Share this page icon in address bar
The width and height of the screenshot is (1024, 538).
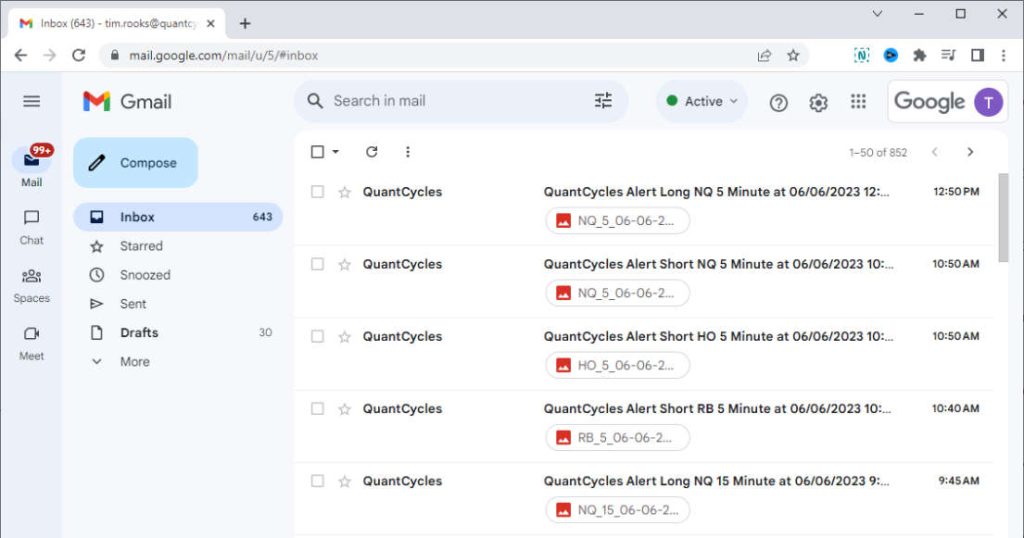[764, 55]
